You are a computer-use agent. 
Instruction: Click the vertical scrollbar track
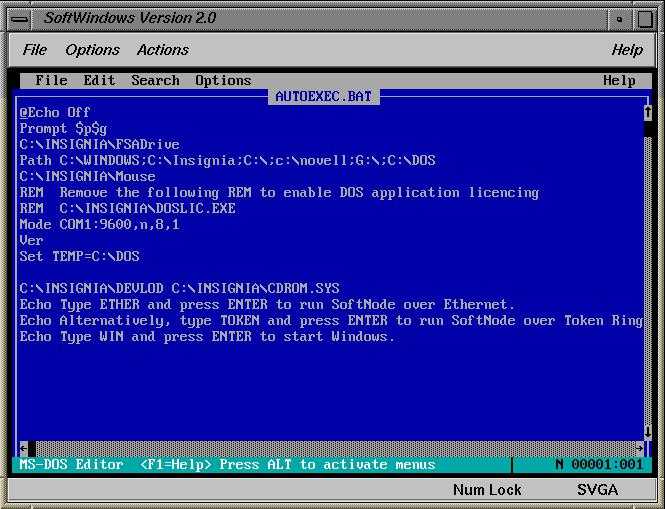point(648,280)
